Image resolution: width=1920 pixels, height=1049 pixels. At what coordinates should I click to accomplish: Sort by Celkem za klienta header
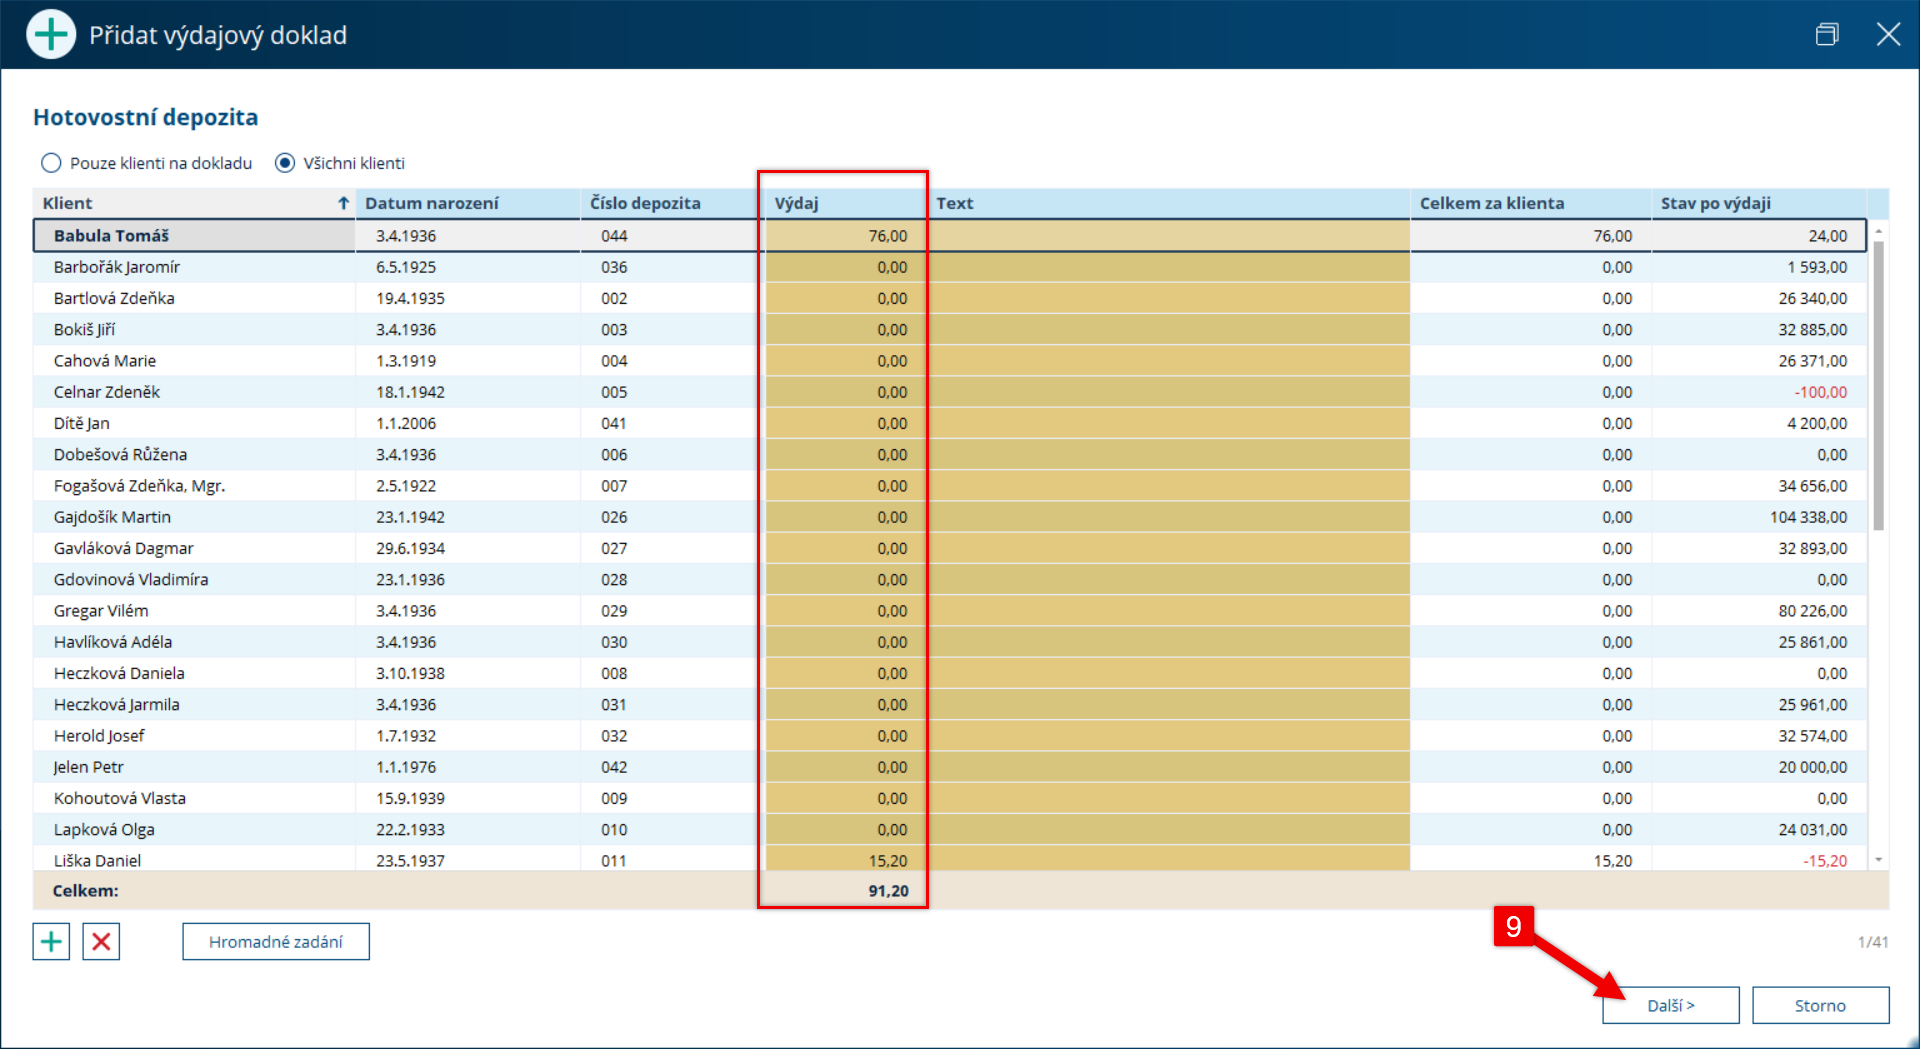[1531, 203]
